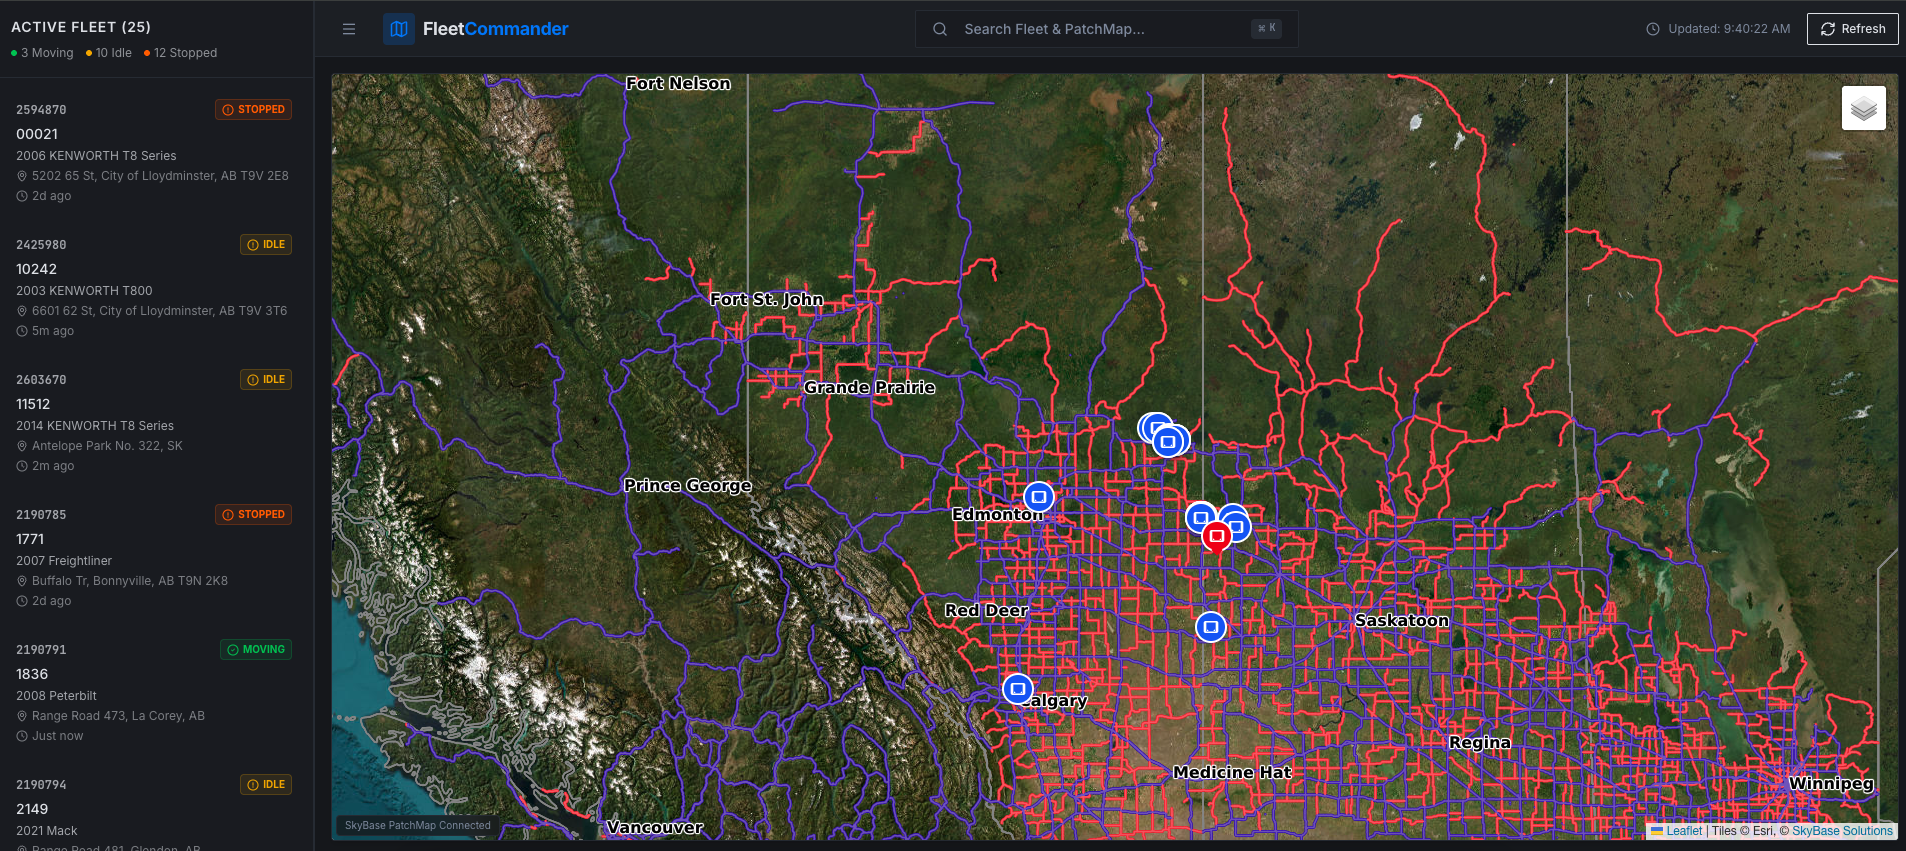Click the vehicle marker near Edmonton
This screenshot has height=851, width=1906.
point(1039,496)
